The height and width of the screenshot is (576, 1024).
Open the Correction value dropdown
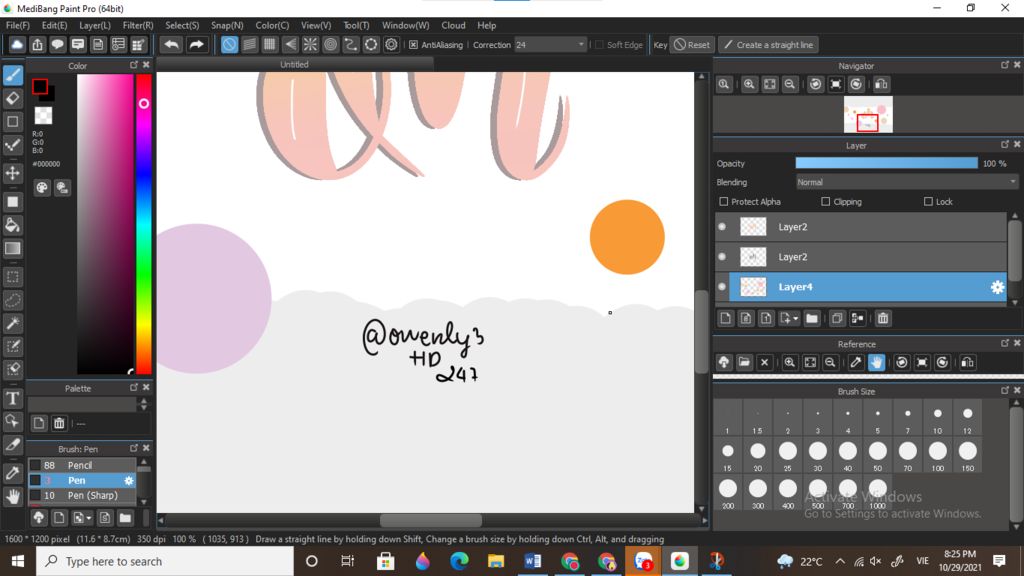click(x=581, y=44)
